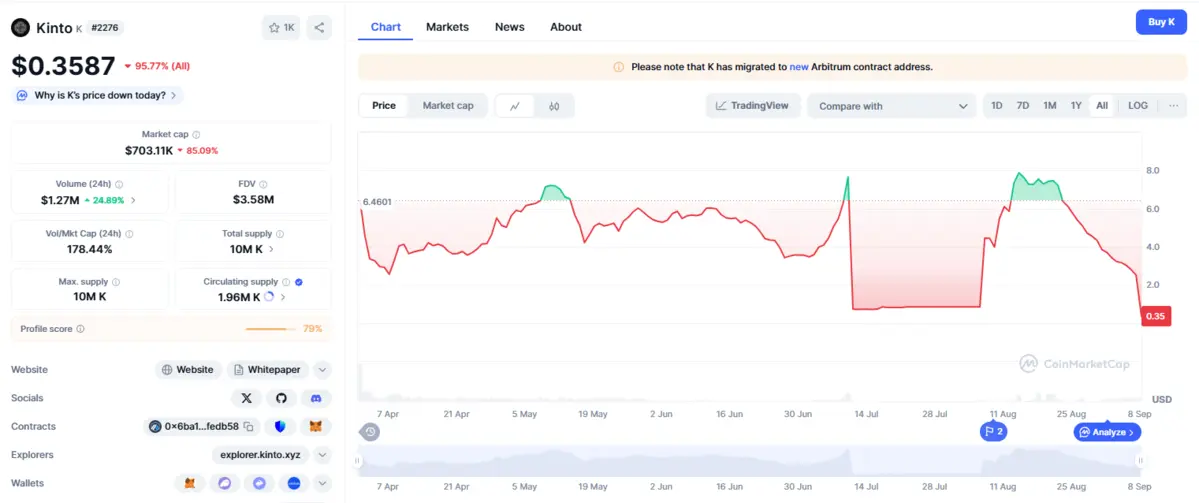
Task: Enable LOG scale on the chart
Action: tap(1138, 106)
